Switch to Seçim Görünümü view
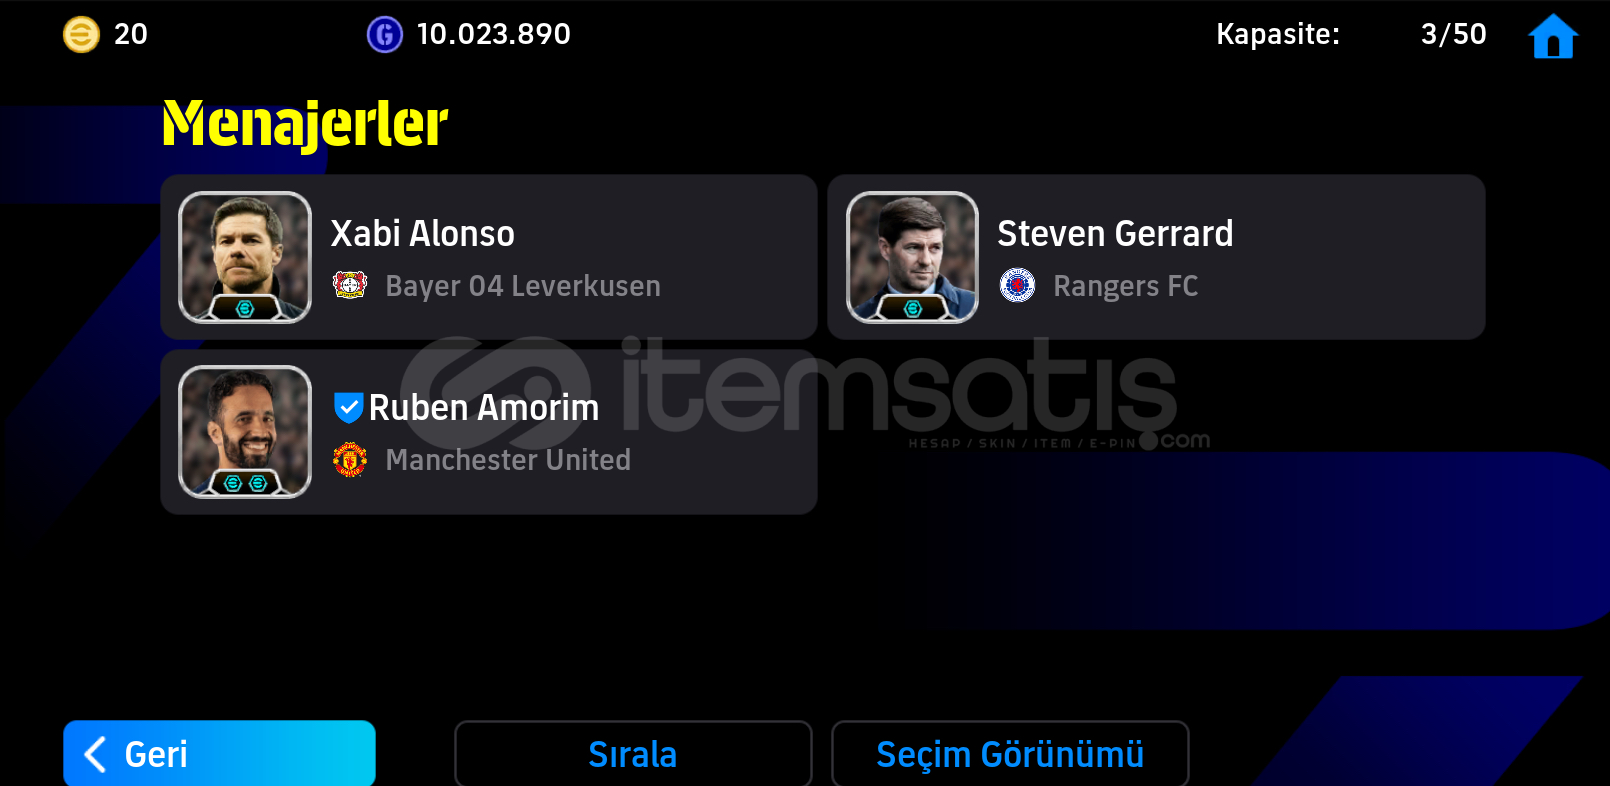This screenshot has height=786, width=1610. pyautogui.click(x=1010, y=754)
